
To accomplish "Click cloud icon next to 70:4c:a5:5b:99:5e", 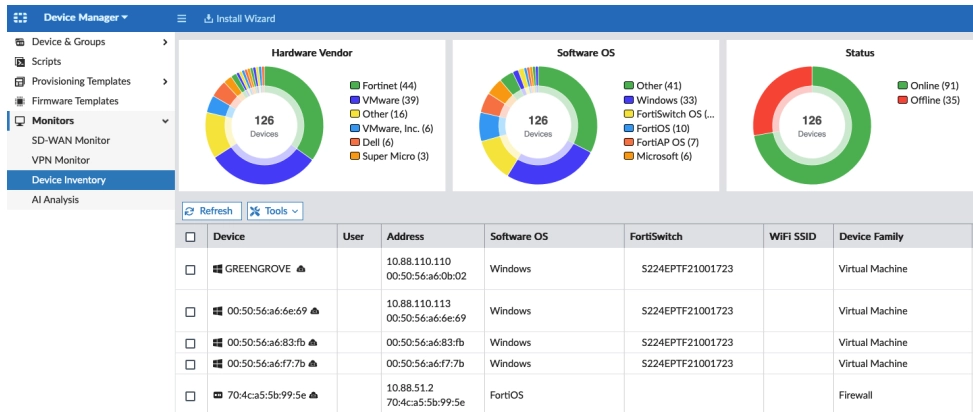I will pos(314,395).
